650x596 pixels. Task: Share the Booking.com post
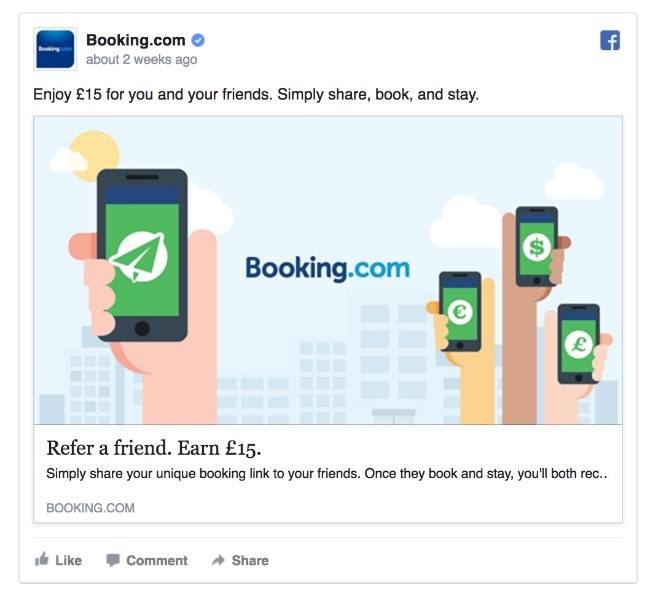coord(240,560)
